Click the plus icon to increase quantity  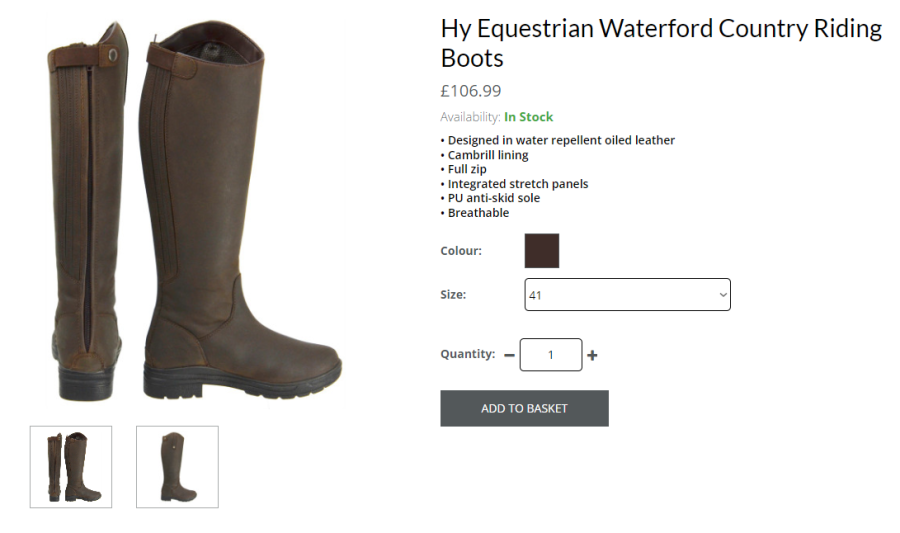592,355
